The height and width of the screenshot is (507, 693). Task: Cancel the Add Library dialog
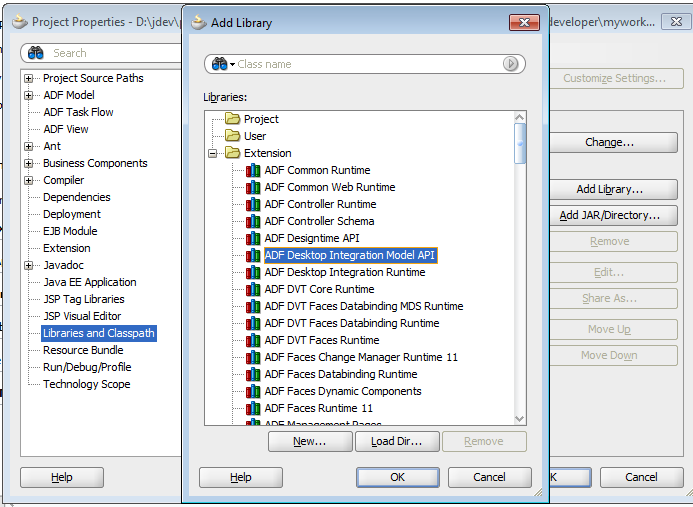pos(489,477)
